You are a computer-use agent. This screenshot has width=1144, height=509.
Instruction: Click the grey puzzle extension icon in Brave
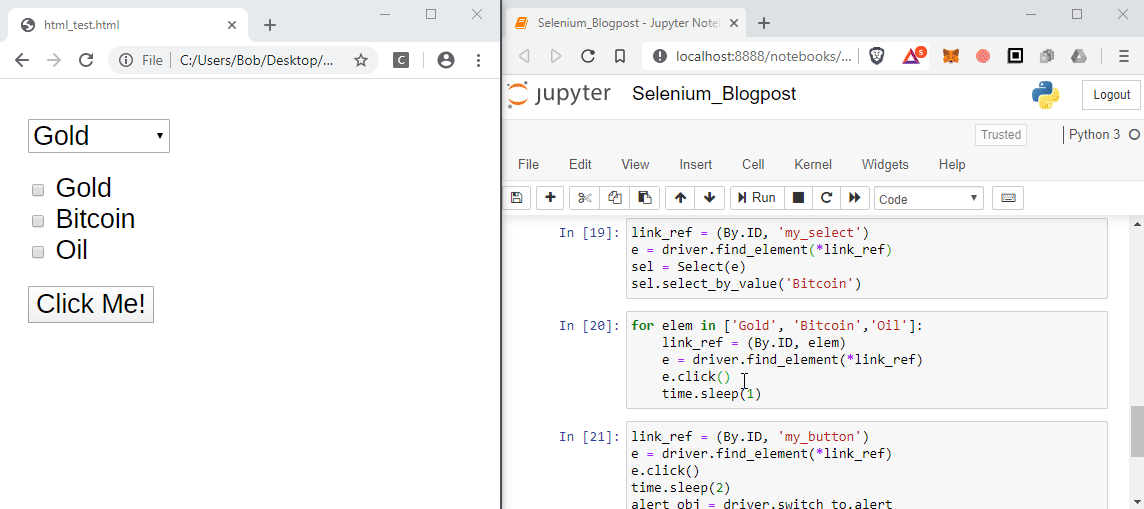(x=1047, y=56)
